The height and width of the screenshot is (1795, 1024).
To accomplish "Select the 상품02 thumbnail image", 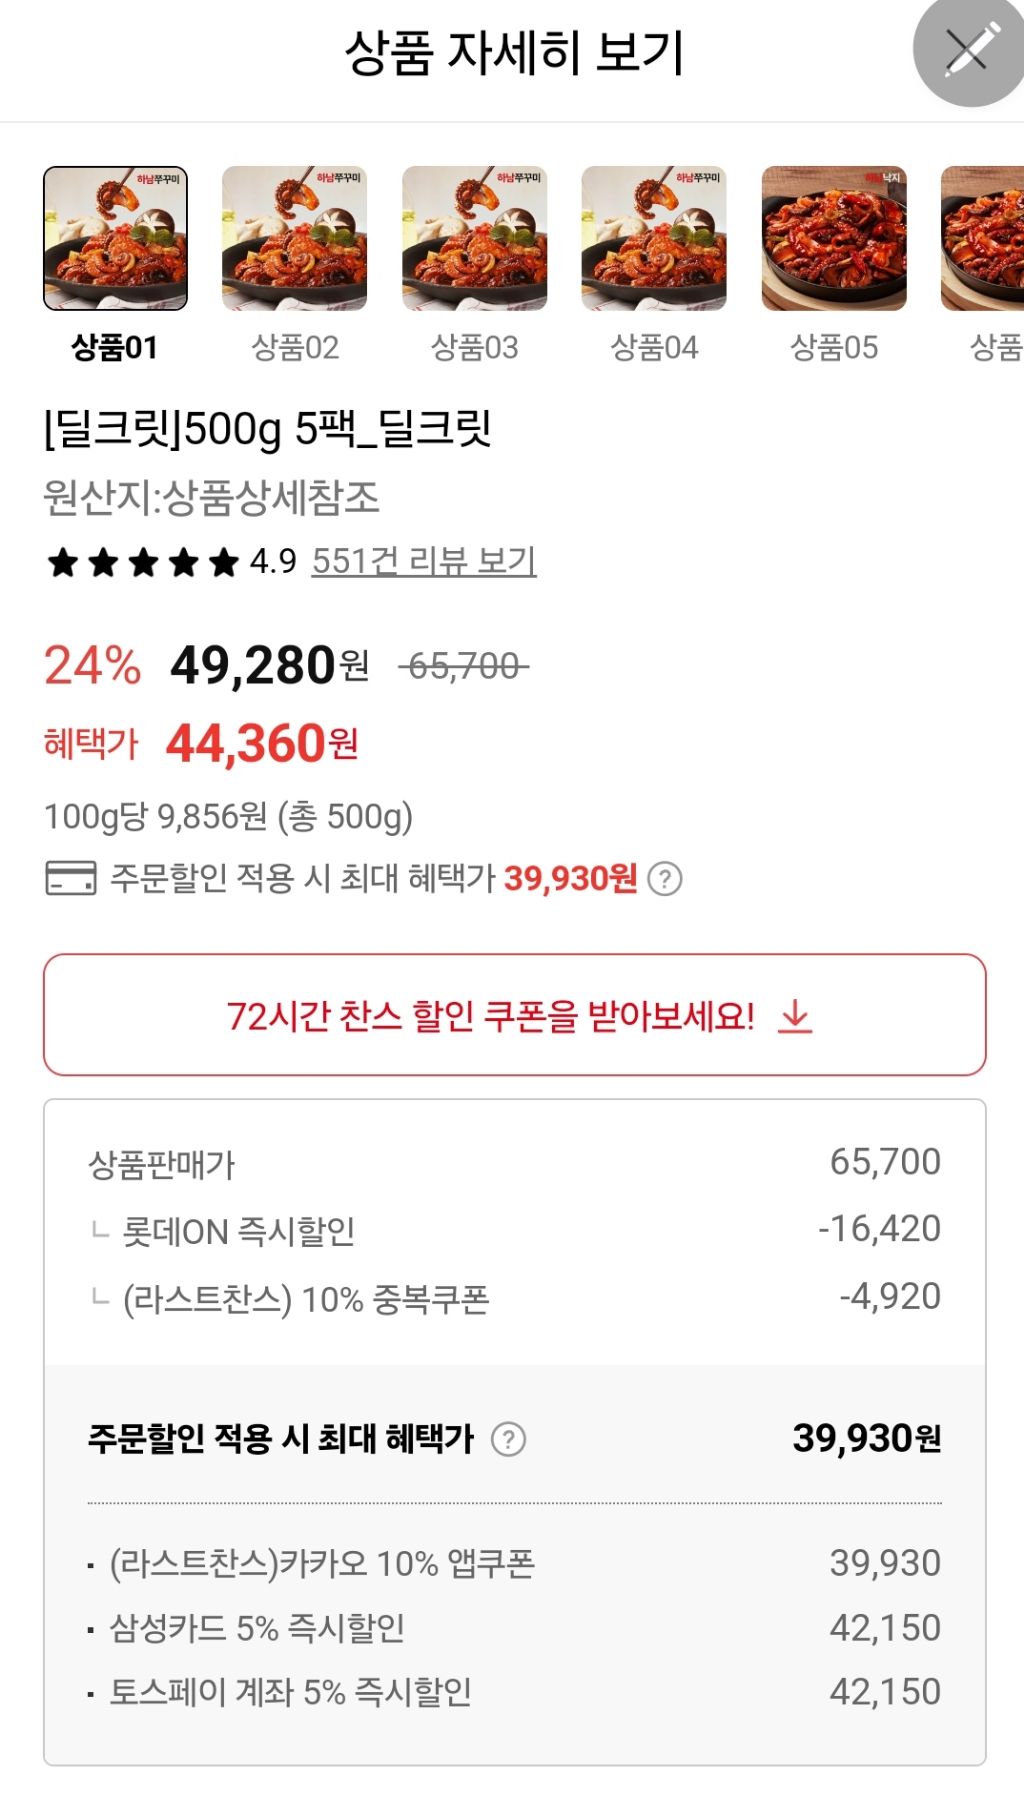I will click(x=294, y=239).
